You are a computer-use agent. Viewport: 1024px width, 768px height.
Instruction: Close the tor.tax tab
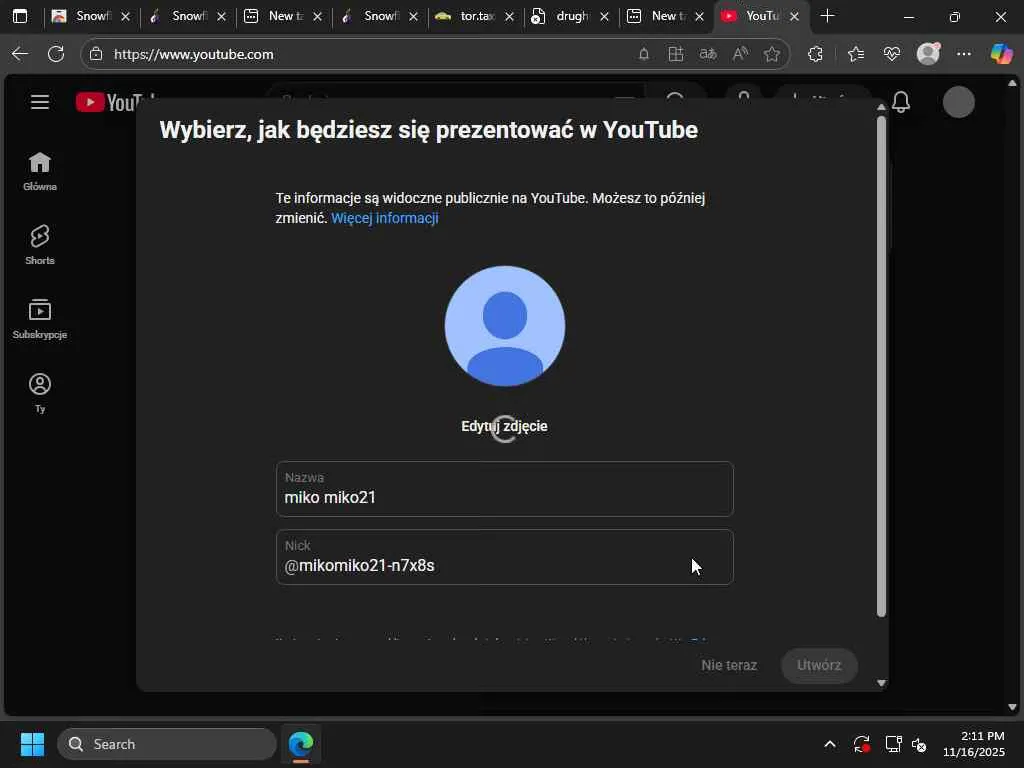pos(509,17)
